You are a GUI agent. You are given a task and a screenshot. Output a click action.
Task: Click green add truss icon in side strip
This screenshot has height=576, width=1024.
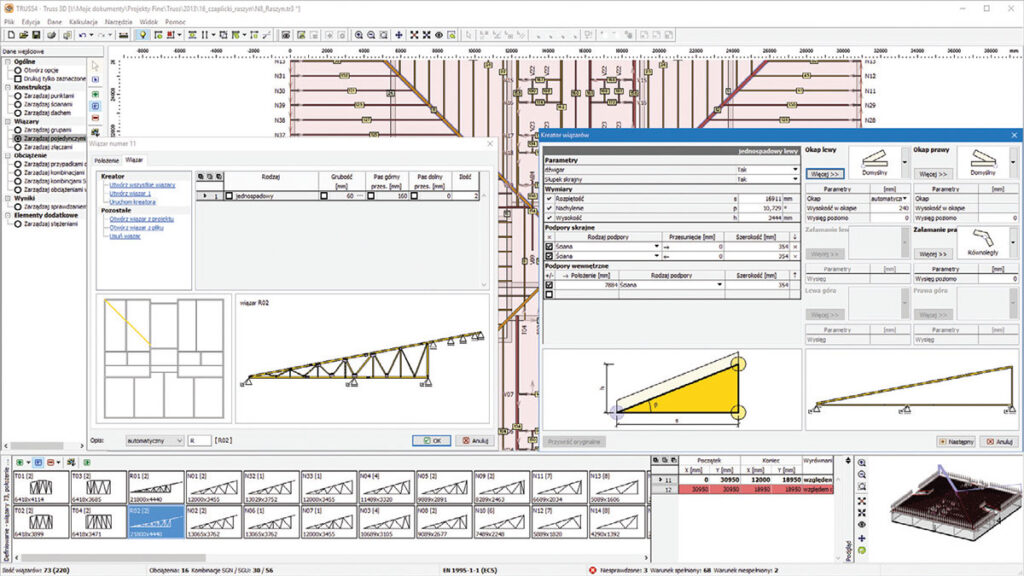(x=95, y=94)
